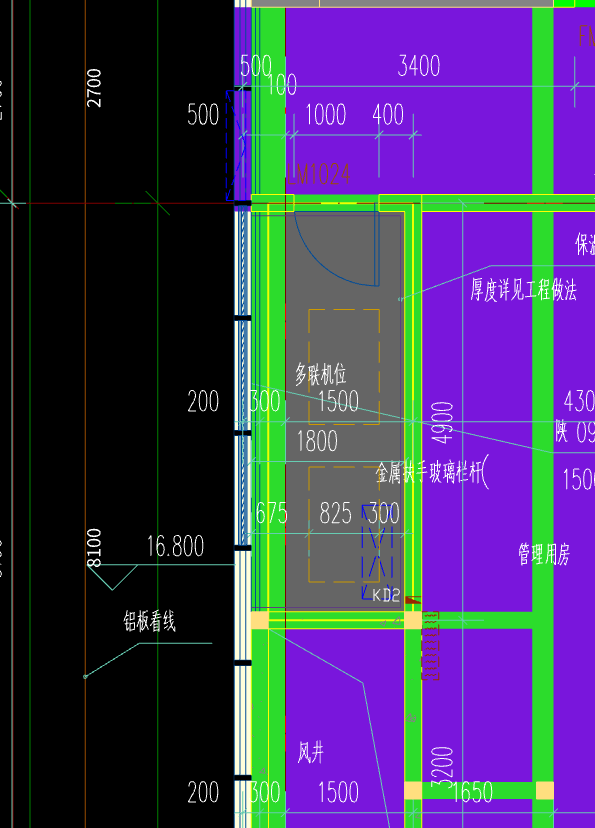Viewport: 595px width, 828px height.
Task: Select dashed orange unit outline under 多联机位
Action: [x=344, y=367]
